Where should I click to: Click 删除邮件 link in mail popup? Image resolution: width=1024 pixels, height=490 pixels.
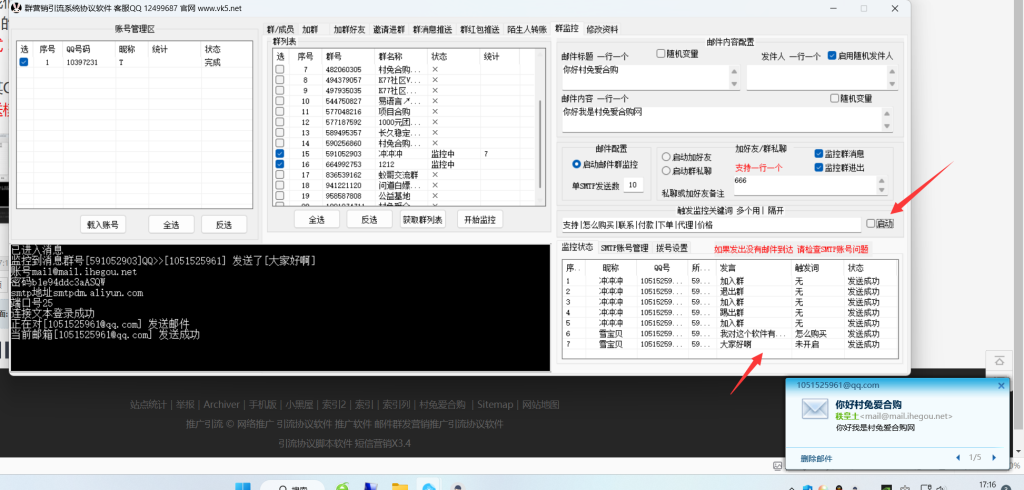[816, 458]
